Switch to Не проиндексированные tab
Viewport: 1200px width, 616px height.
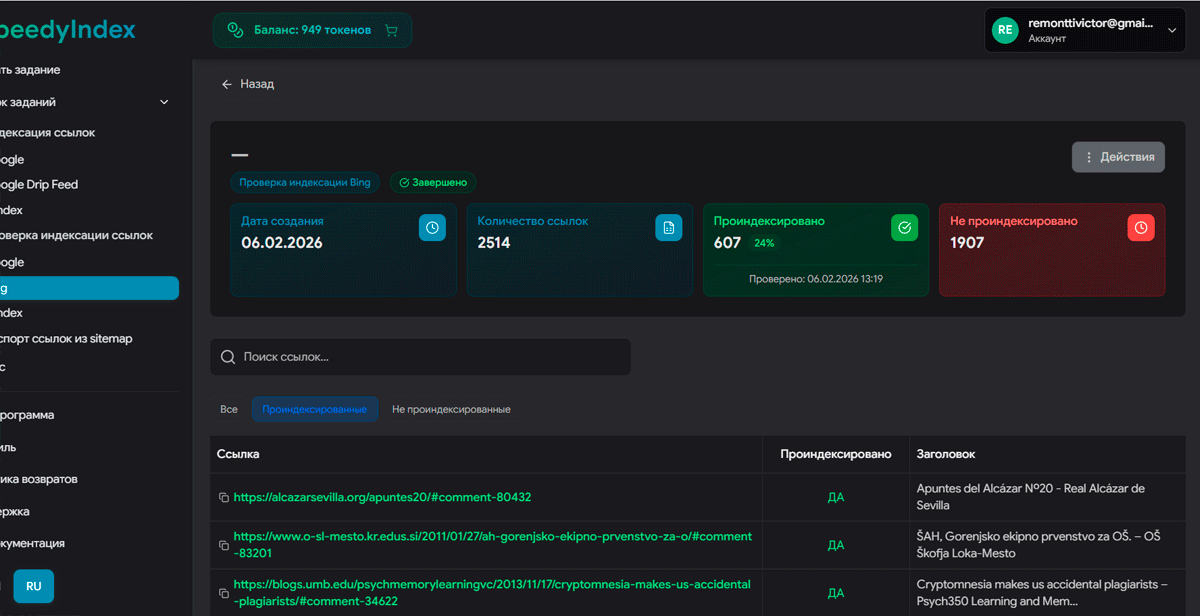[451, 409]
